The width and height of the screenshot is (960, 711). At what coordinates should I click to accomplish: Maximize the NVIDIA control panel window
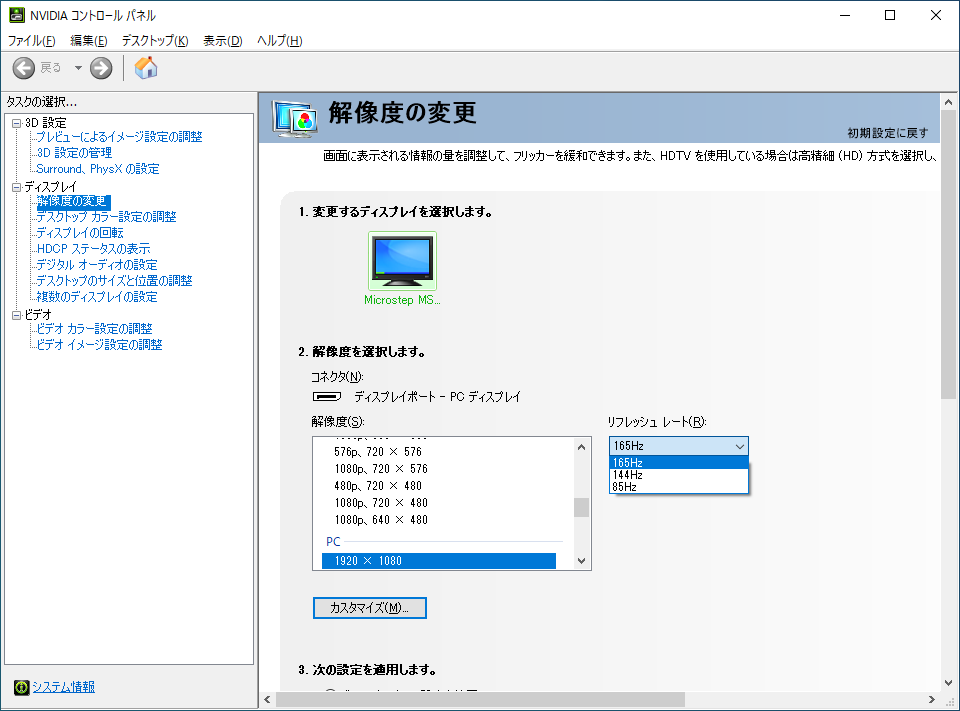(890, 15)
